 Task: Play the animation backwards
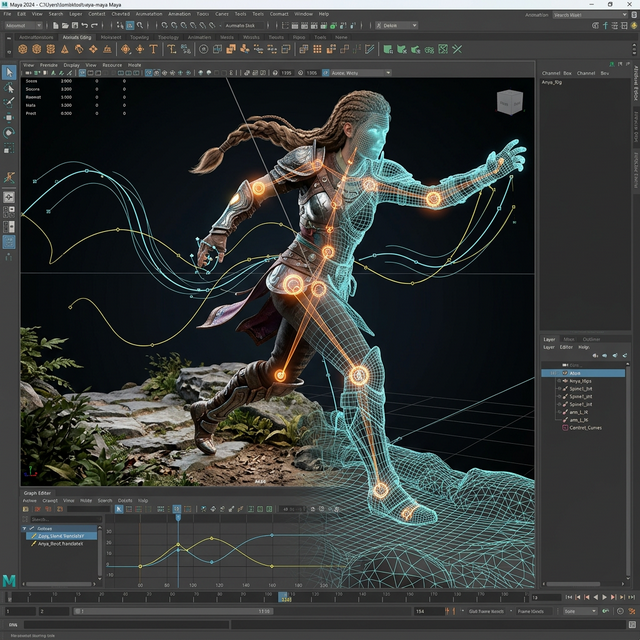coord(596,597)
